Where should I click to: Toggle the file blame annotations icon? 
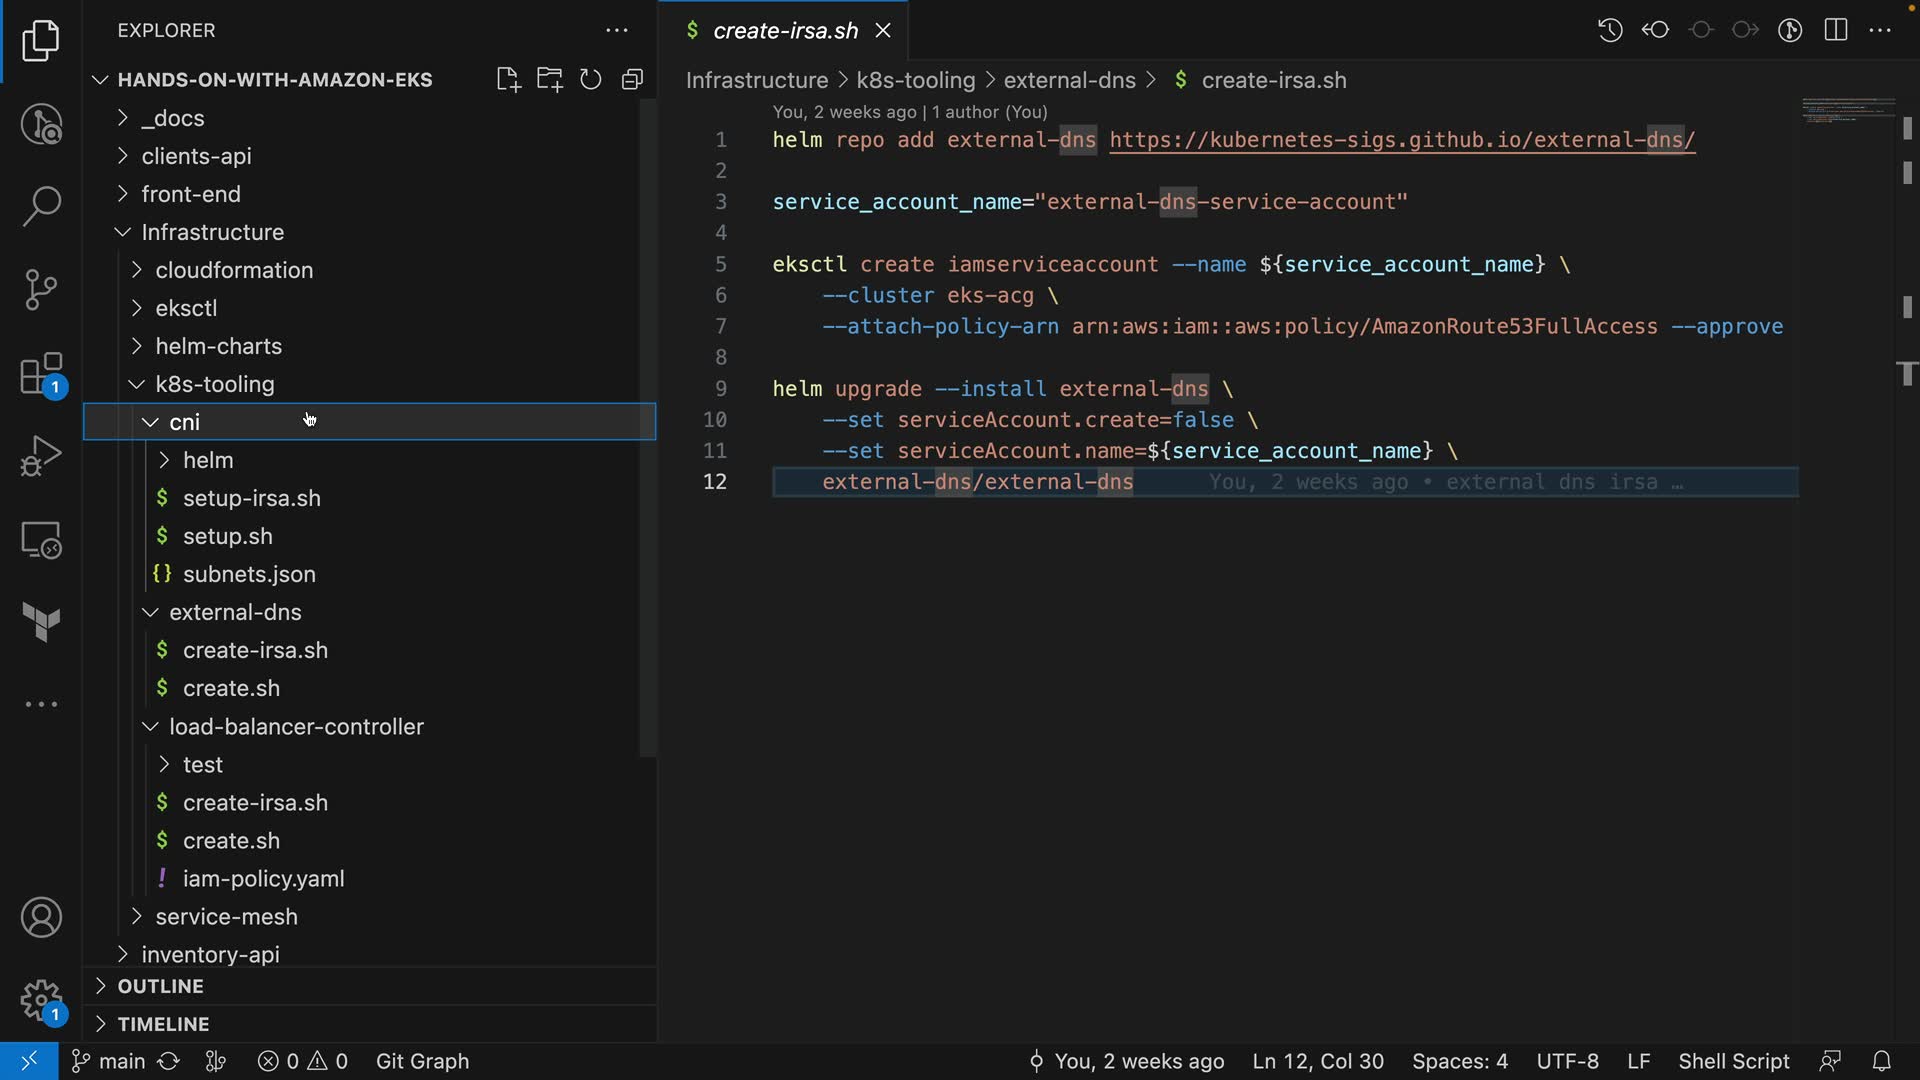coord(1790,30)
